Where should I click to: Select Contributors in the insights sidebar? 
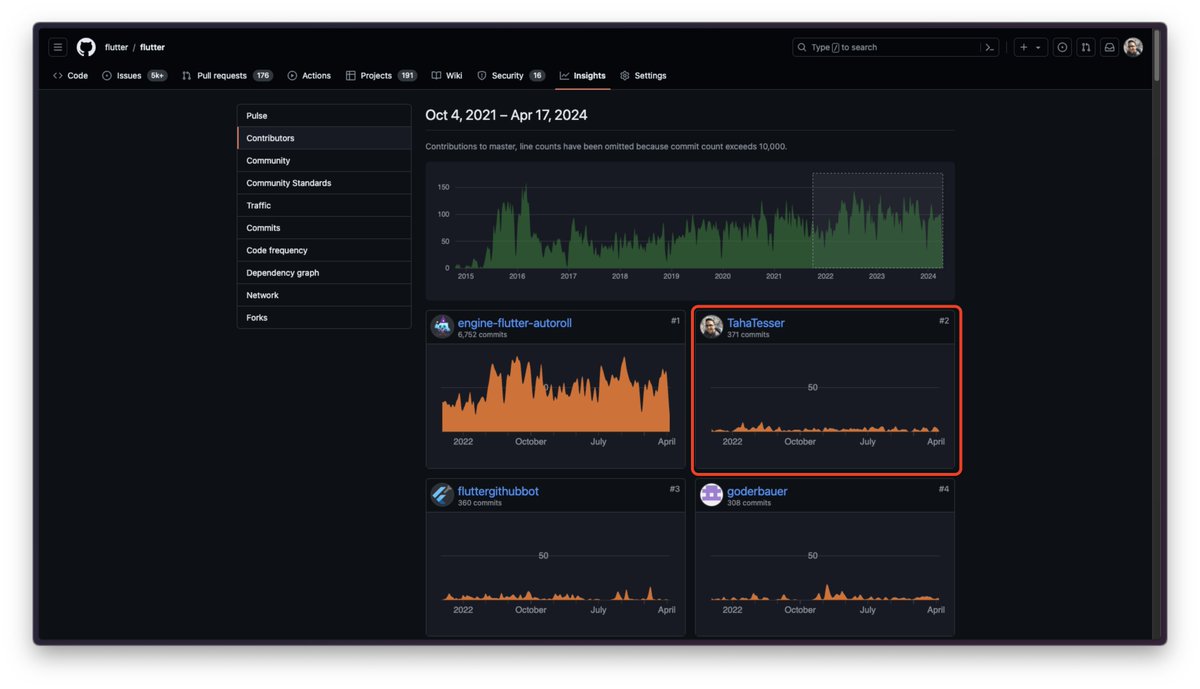324,138
